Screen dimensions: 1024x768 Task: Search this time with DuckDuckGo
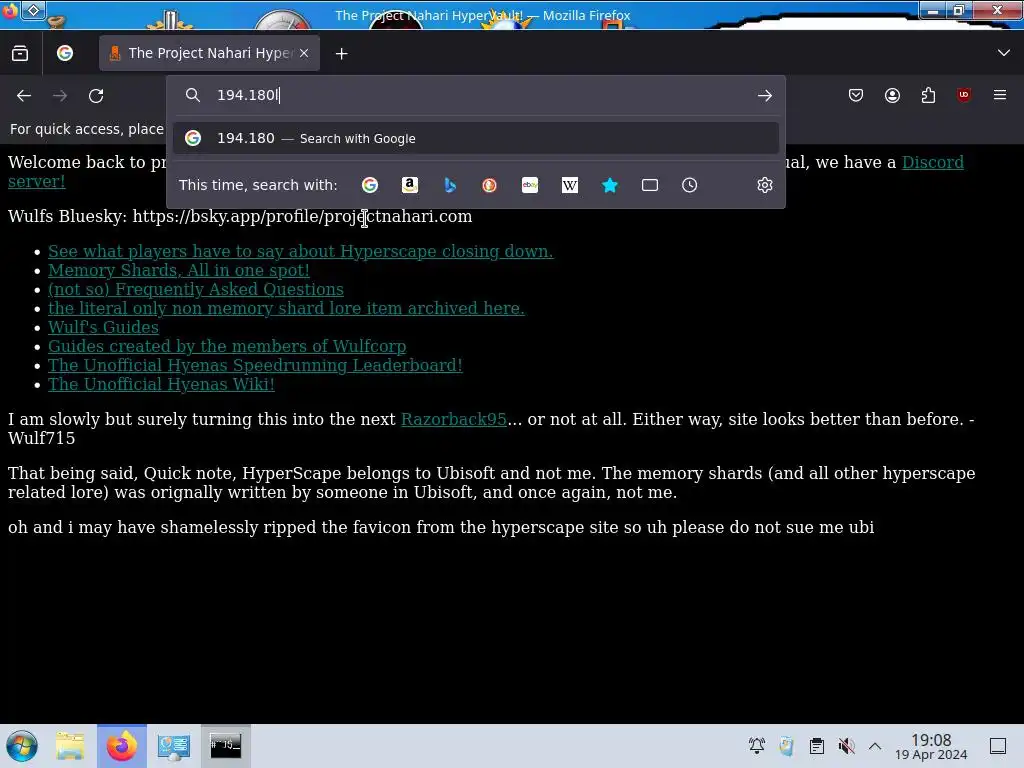(x=489, y=185)
